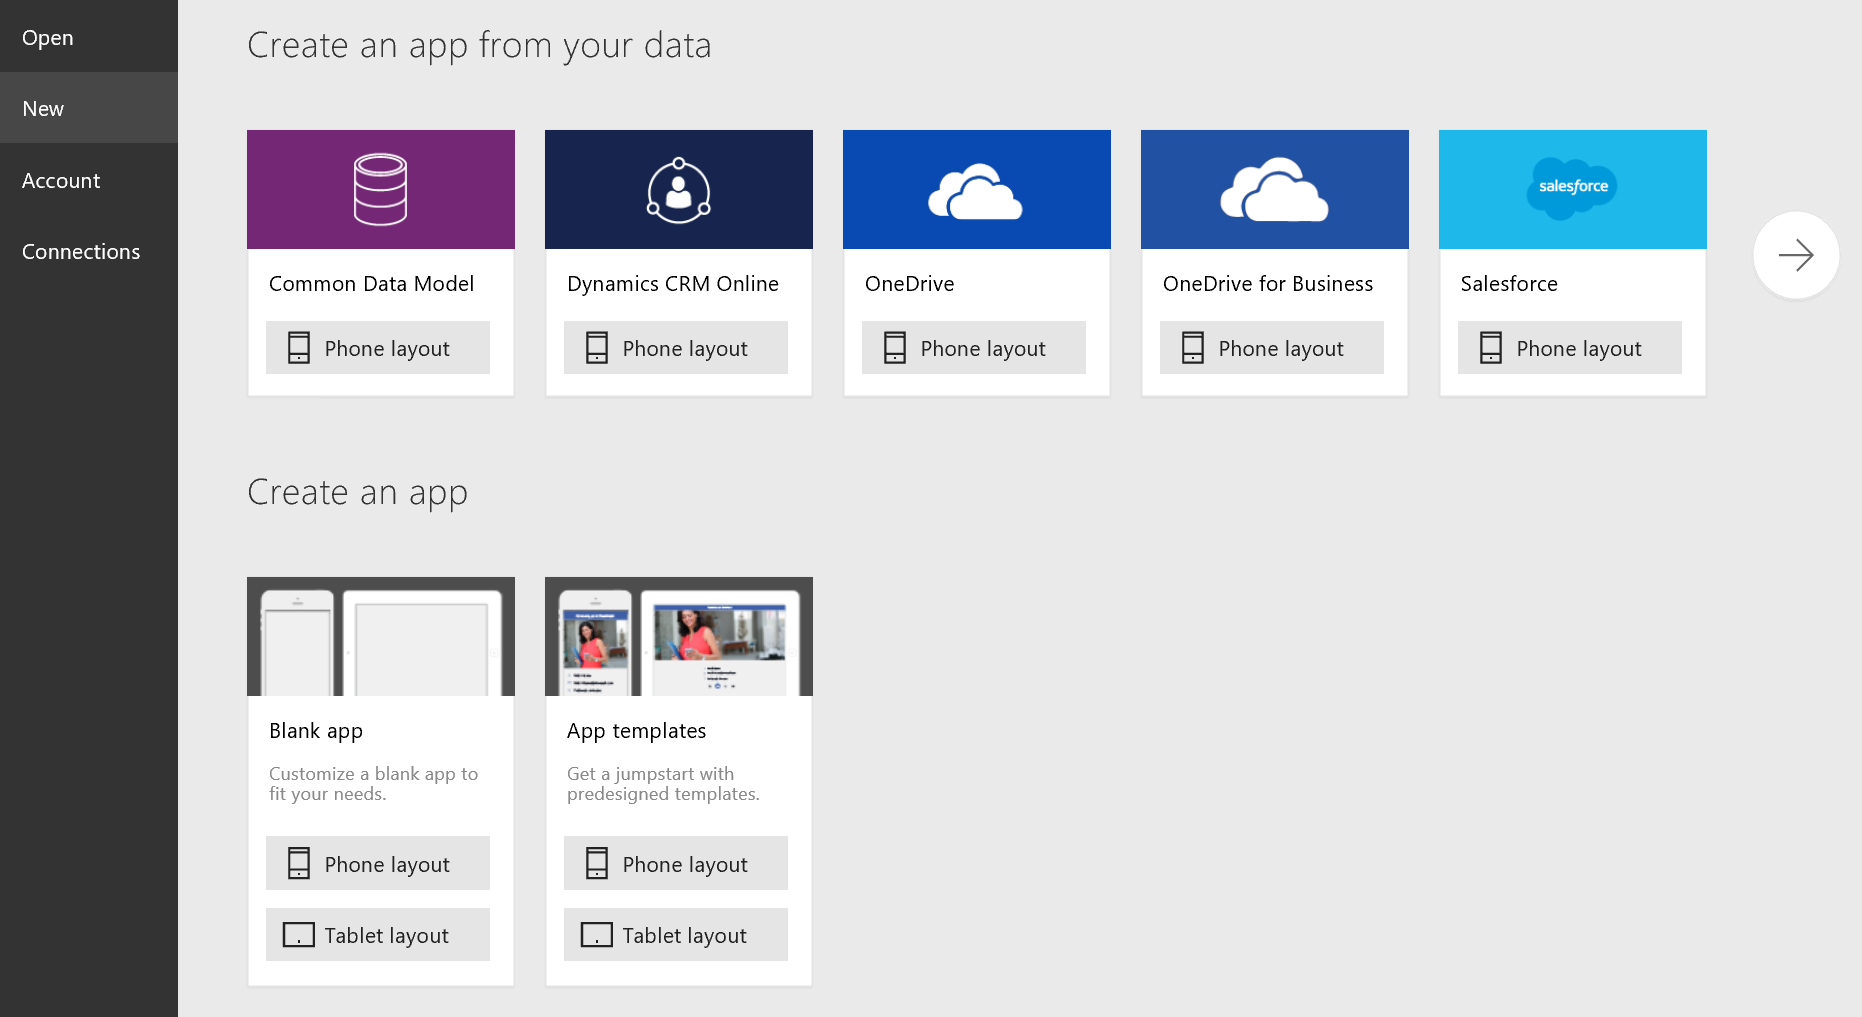Open the Open menu item in sidebar
This screenshot has width=1862, height=1017.
(x=89, y=37)
